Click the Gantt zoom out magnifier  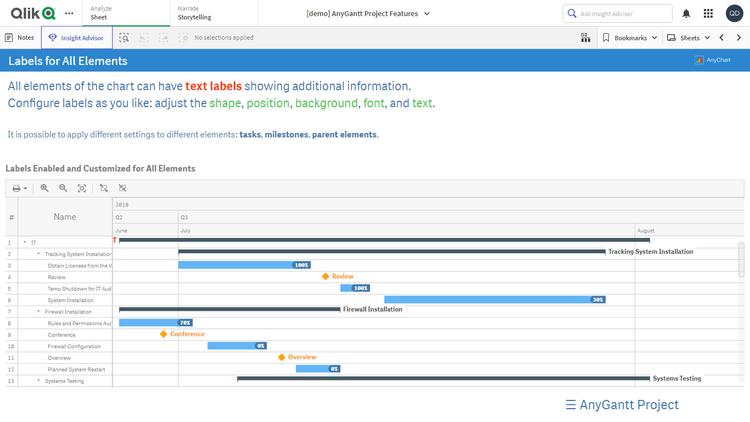coord(63,188)
